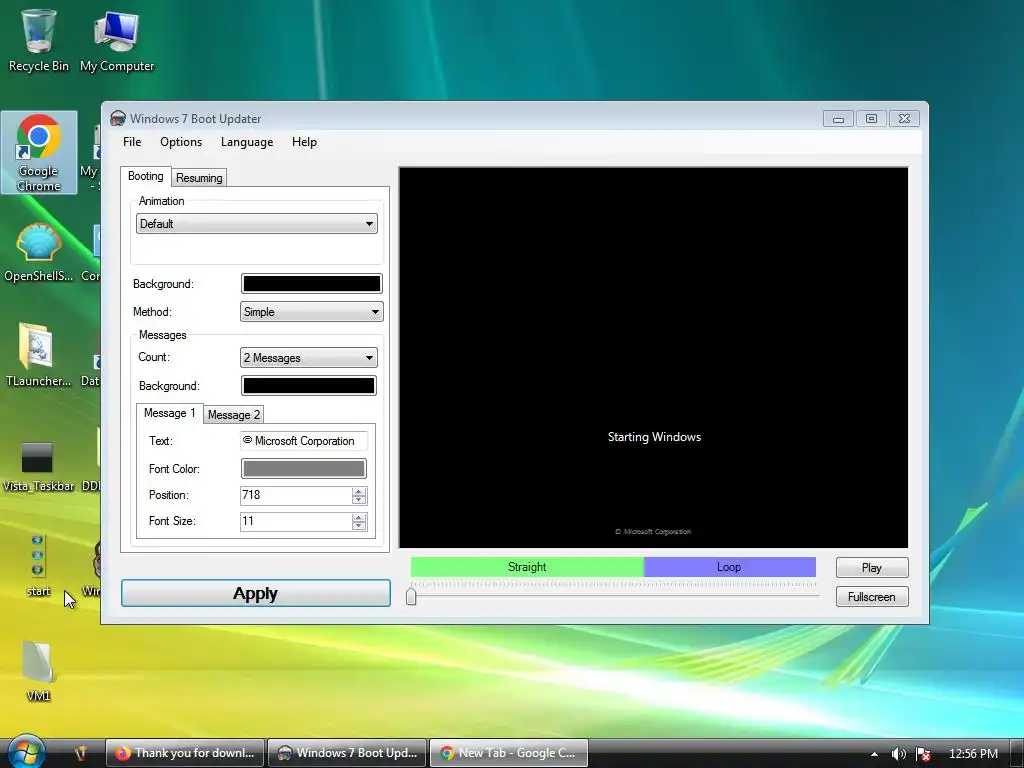Click the quick launch icon beside Start
This screenshot has height=768, width=1024.
click(80, 753)
